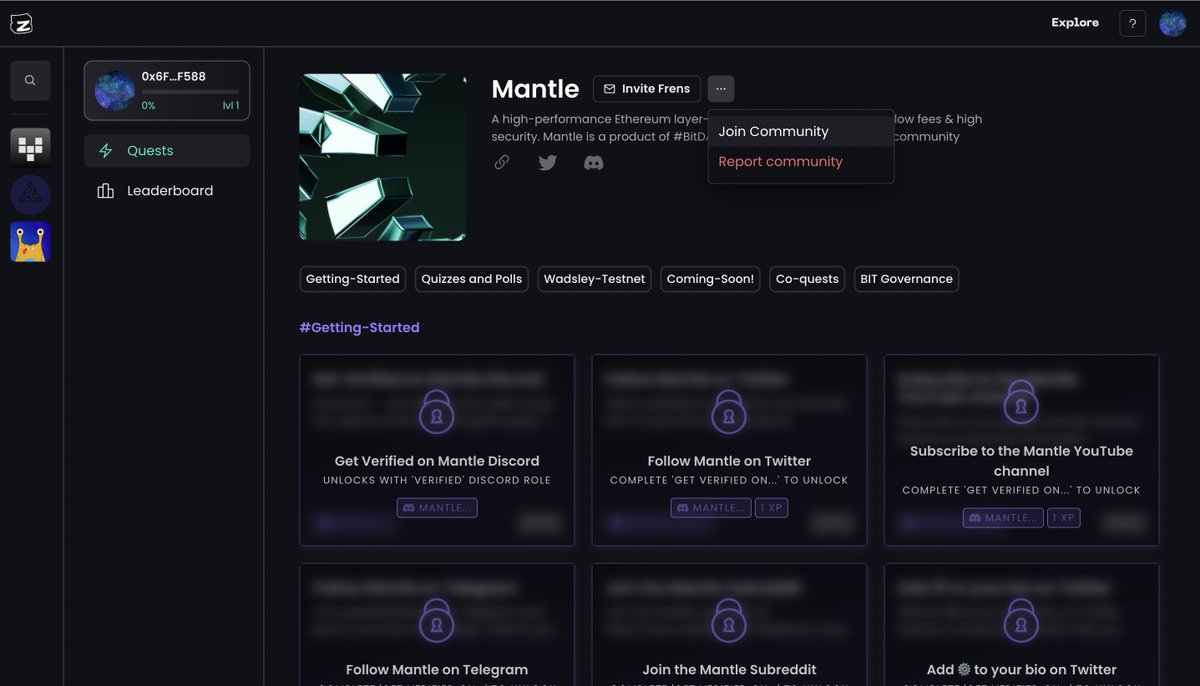1200x686 pixels.
Task: Choose Report community in the dropdown menu
Action: (801, 162)
